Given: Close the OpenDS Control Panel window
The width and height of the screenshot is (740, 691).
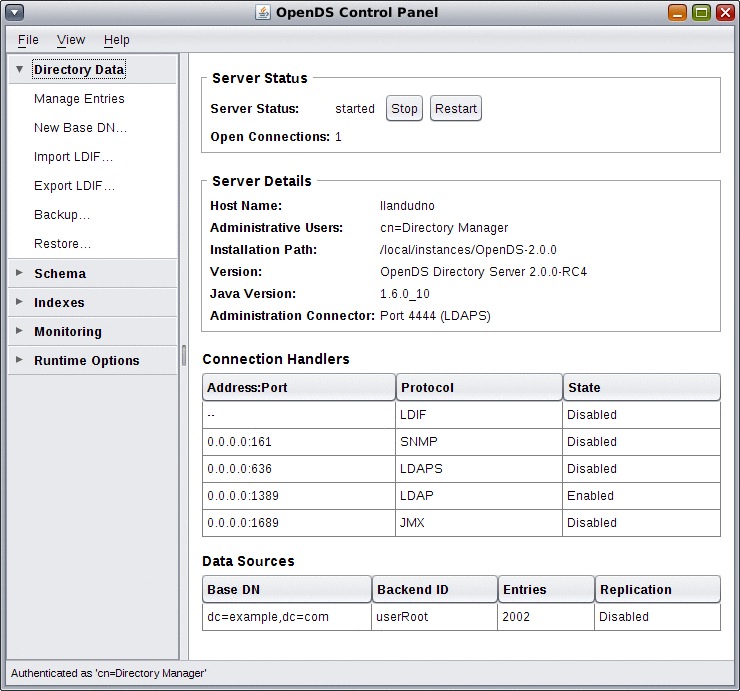Looking at the screenshot, I should [725, 12].
